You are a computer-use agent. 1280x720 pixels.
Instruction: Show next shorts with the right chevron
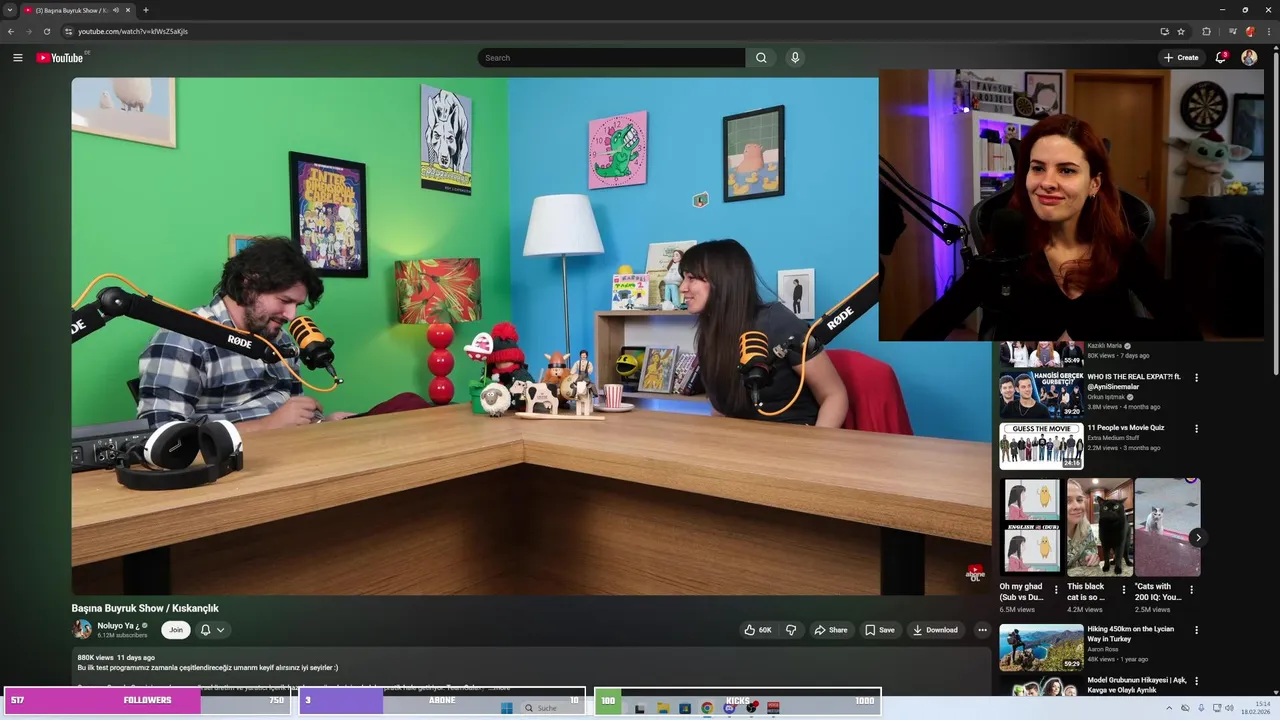pos(1198,538)
